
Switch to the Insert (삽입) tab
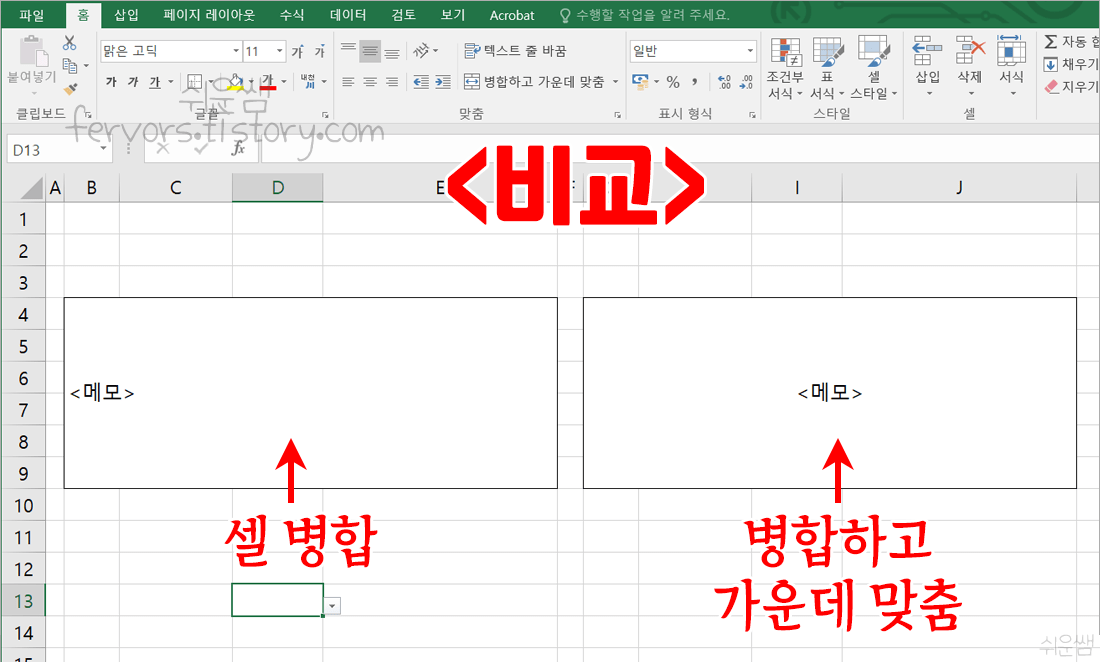click(x=126, y=15)
